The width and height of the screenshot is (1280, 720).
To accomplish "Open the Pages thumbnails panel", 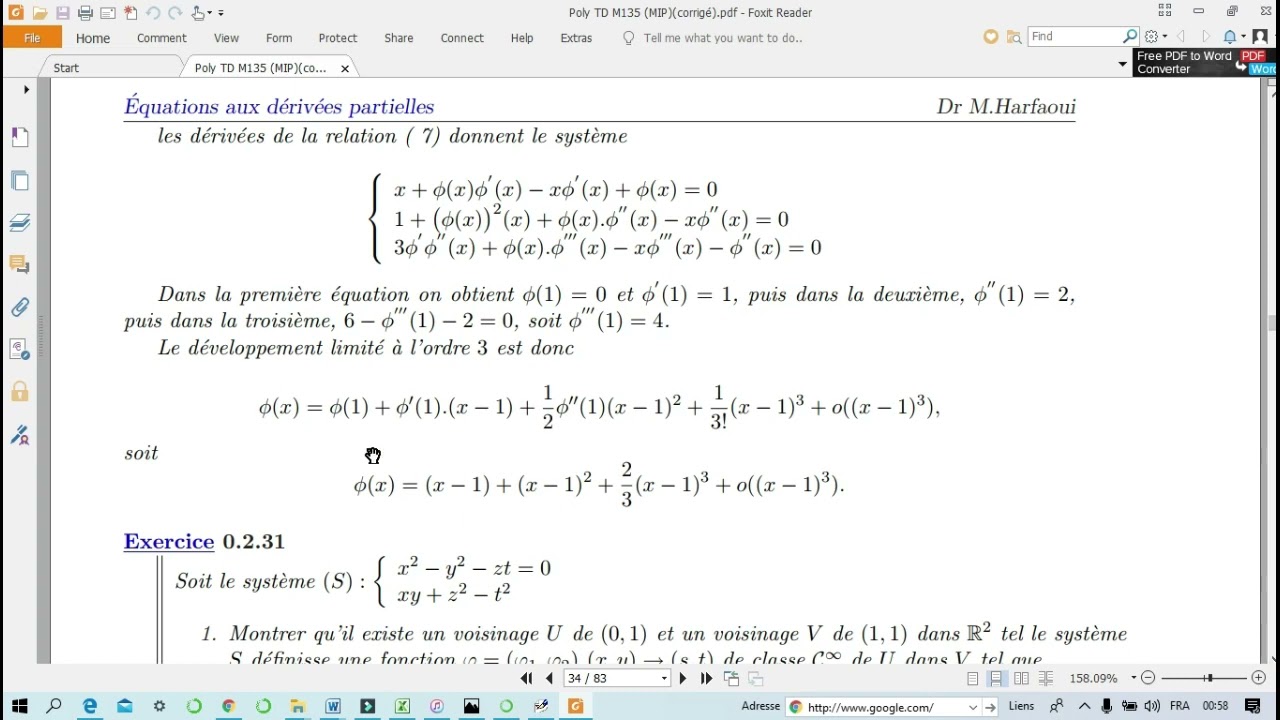I will tap(20, 180).
